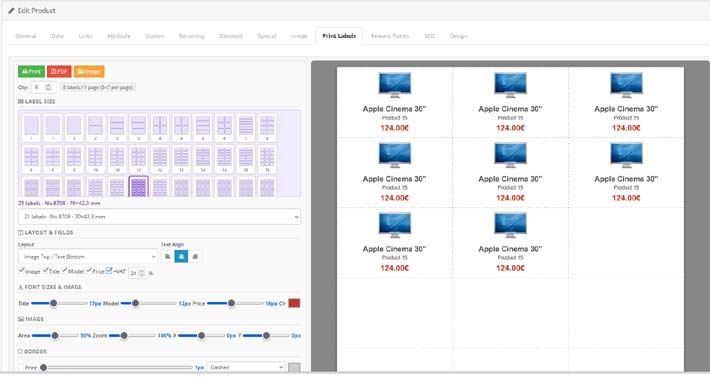This screenshot has width=710, height=380.
Task: Switch to the SEO tab
Action: coord(429,36)
